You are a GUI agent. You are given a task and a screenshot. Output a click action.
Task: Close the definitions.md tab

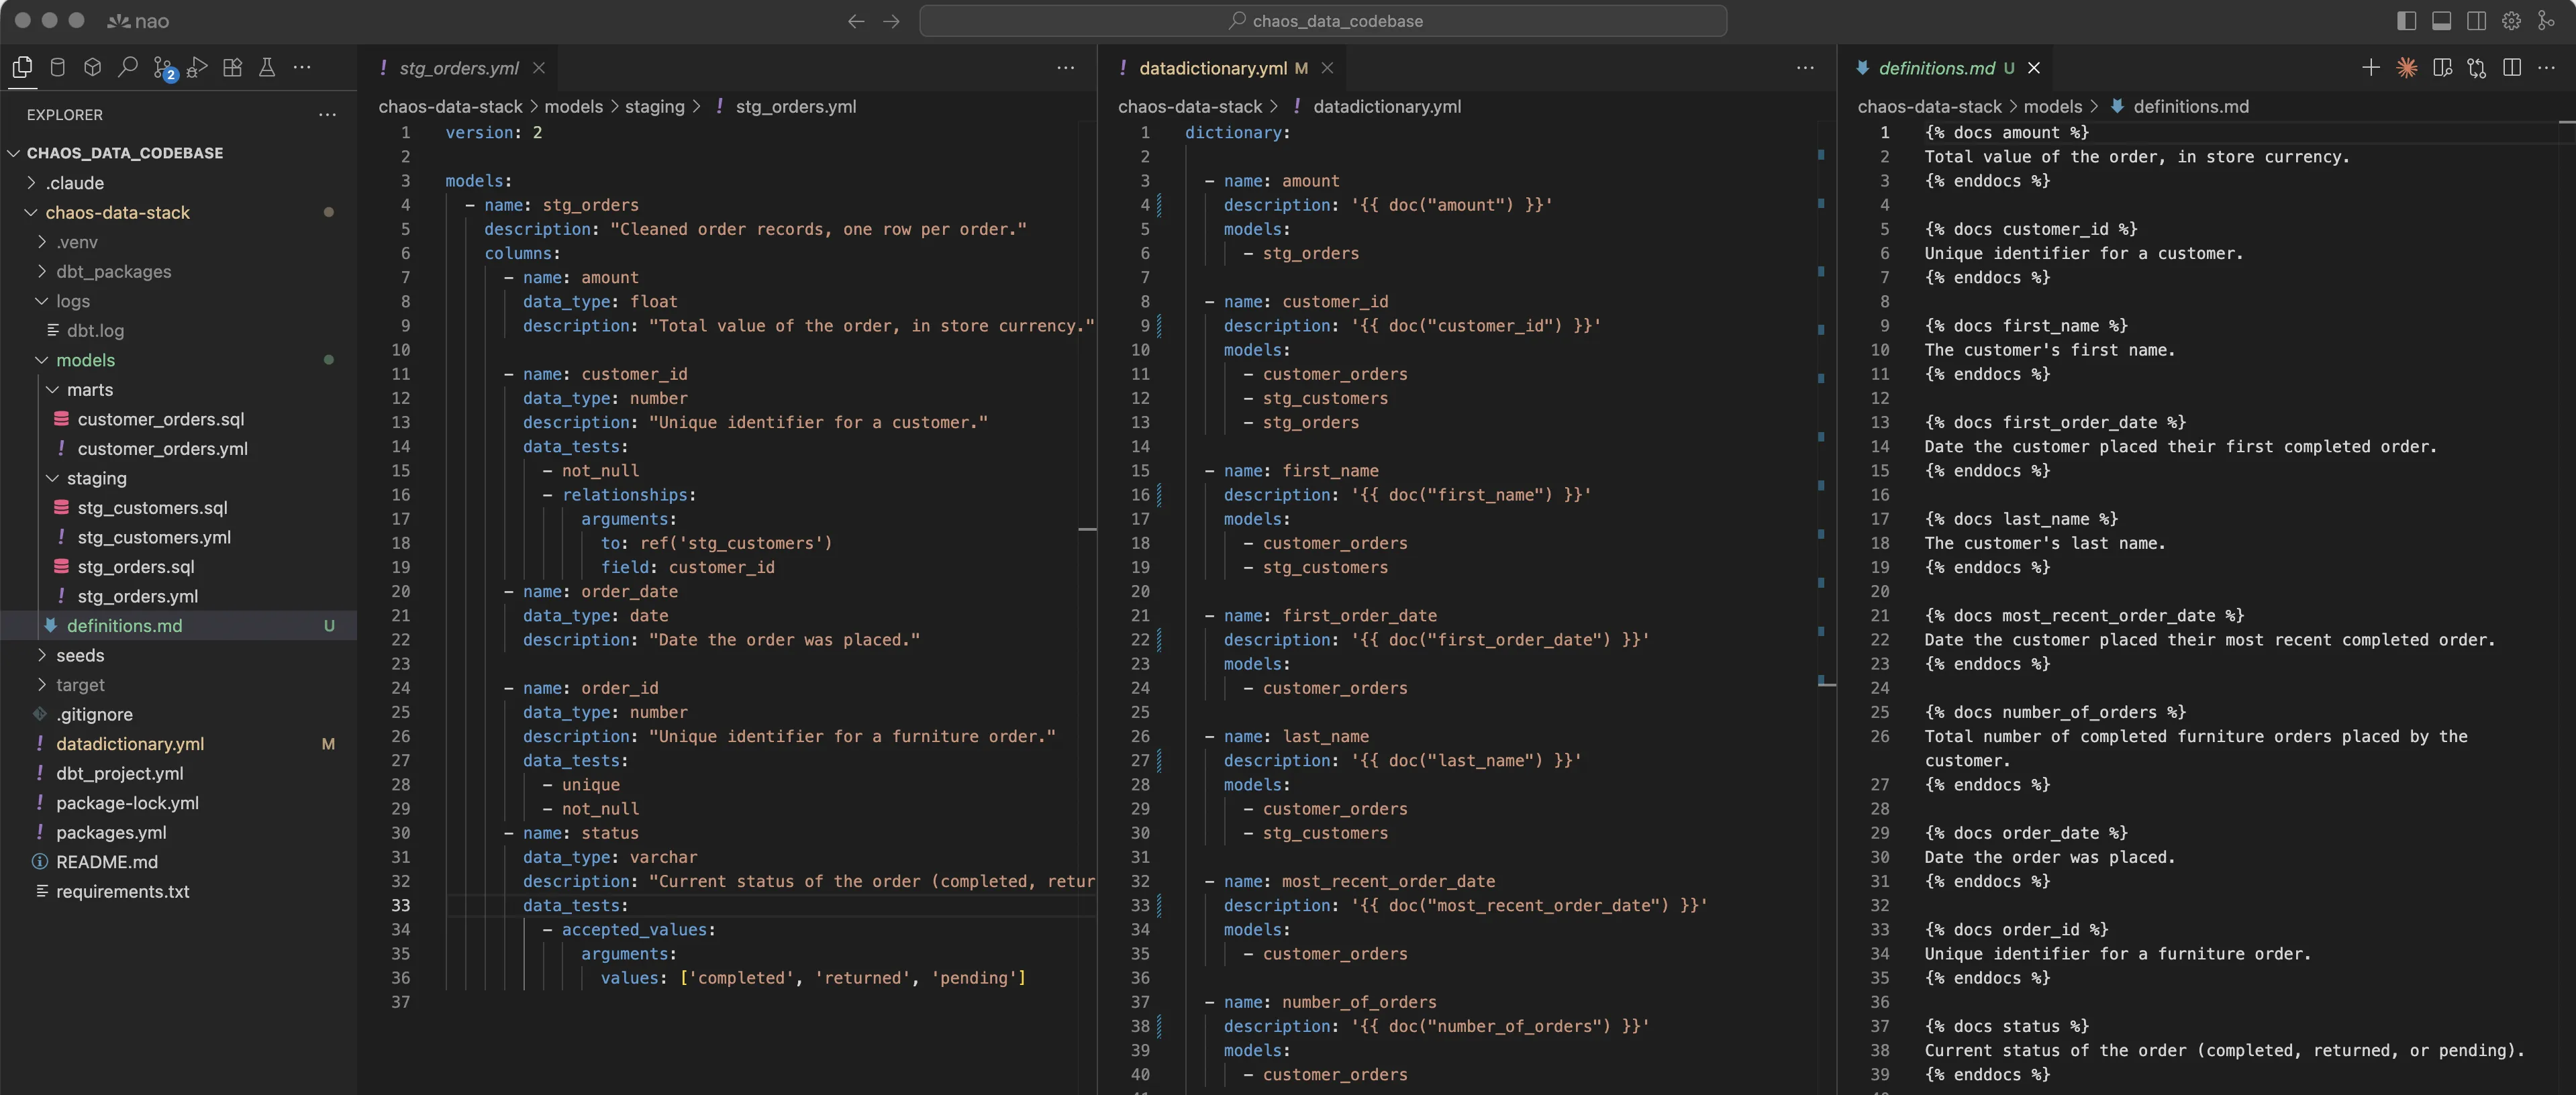click(x=2034, y=68)
